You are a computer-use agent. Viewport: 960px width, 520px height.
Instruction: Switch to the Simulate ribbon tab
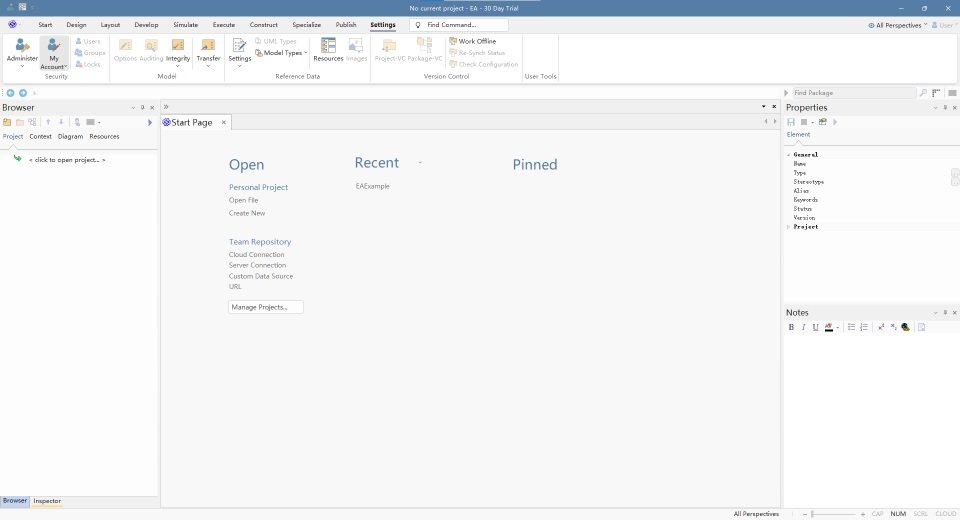coord(186,25)
